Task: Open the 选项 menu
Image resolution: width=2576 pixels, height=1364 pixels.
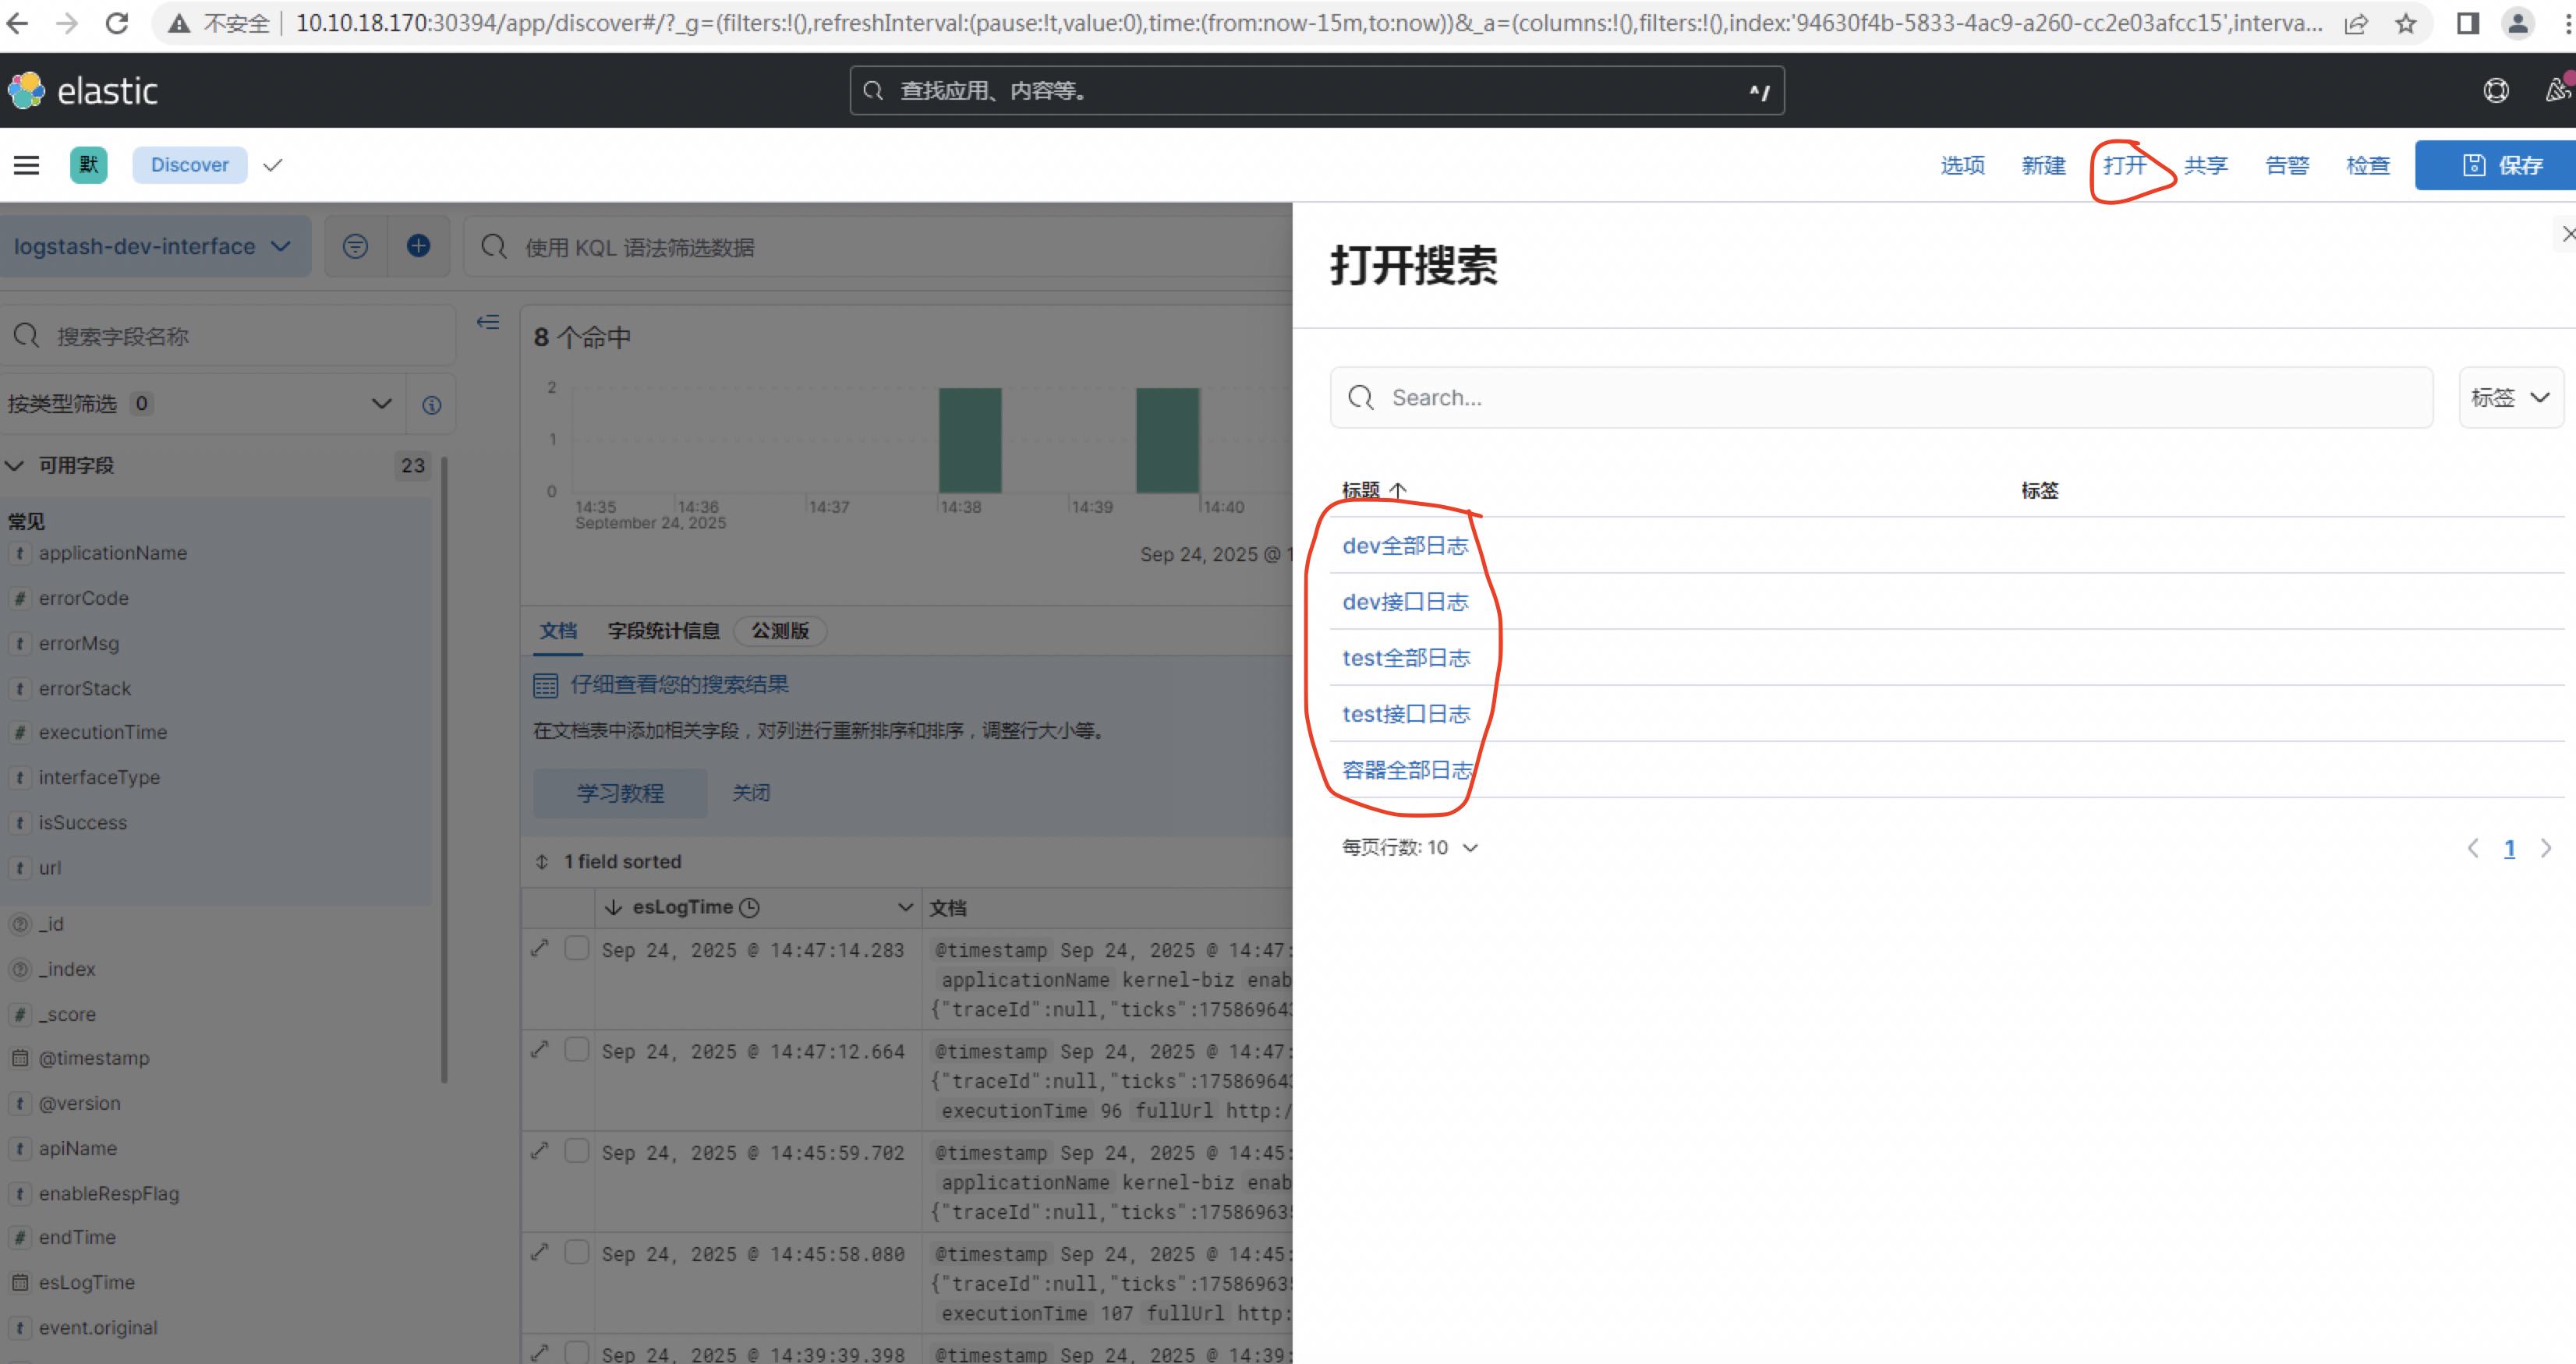Action: point(1962,165)
